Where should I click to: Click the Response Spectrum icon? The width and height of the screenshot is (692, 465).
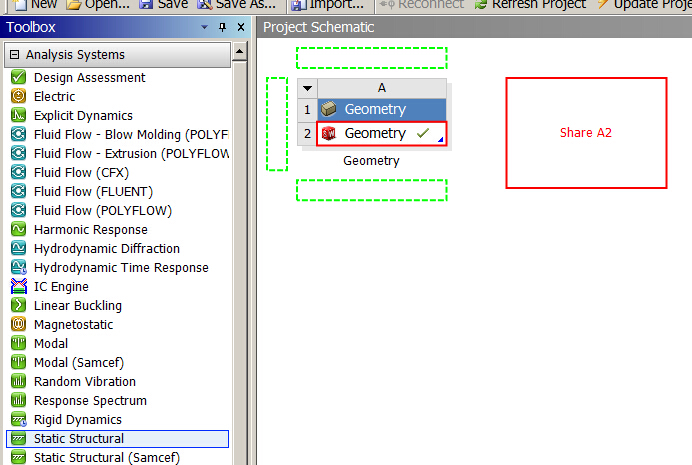click(18, 400)
